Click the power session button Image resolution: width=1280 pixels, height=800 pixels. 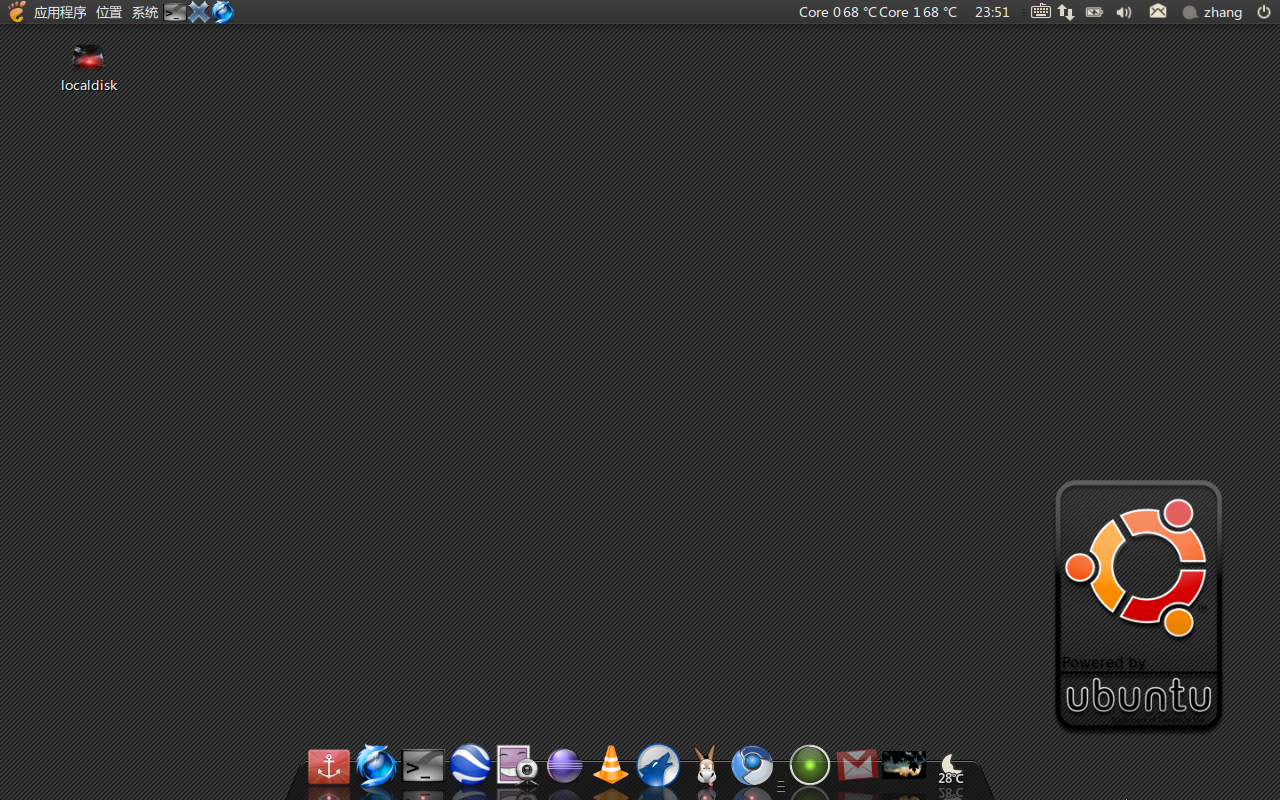click(x=1264, y=12)
